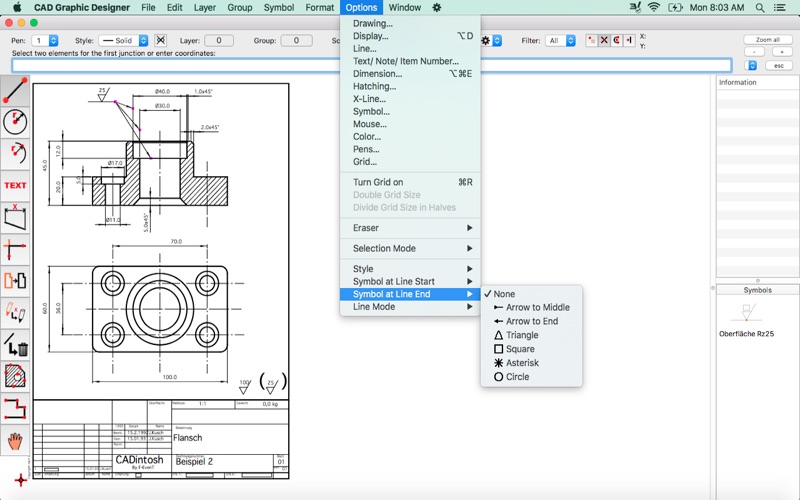Turn Grid on from the Options menu
The height and width of the screenshot is (500, 800).
pos(410,182)
